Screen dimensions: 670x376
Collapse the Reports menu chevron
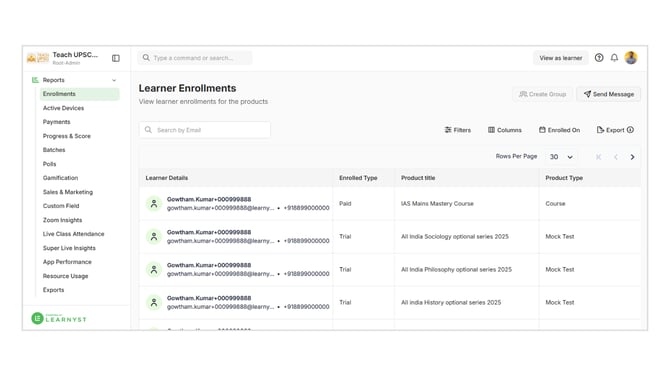pyautogui.click(x=114, y=80)
